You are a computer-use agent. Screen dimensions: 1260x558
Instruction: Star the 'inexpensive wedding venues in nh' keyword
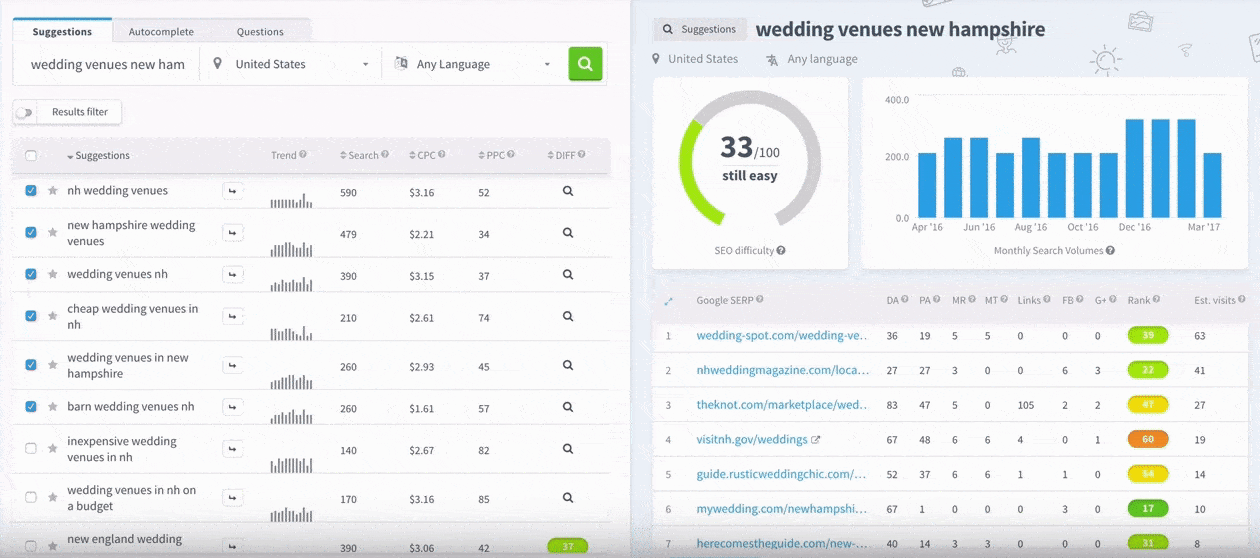[52, 449]
